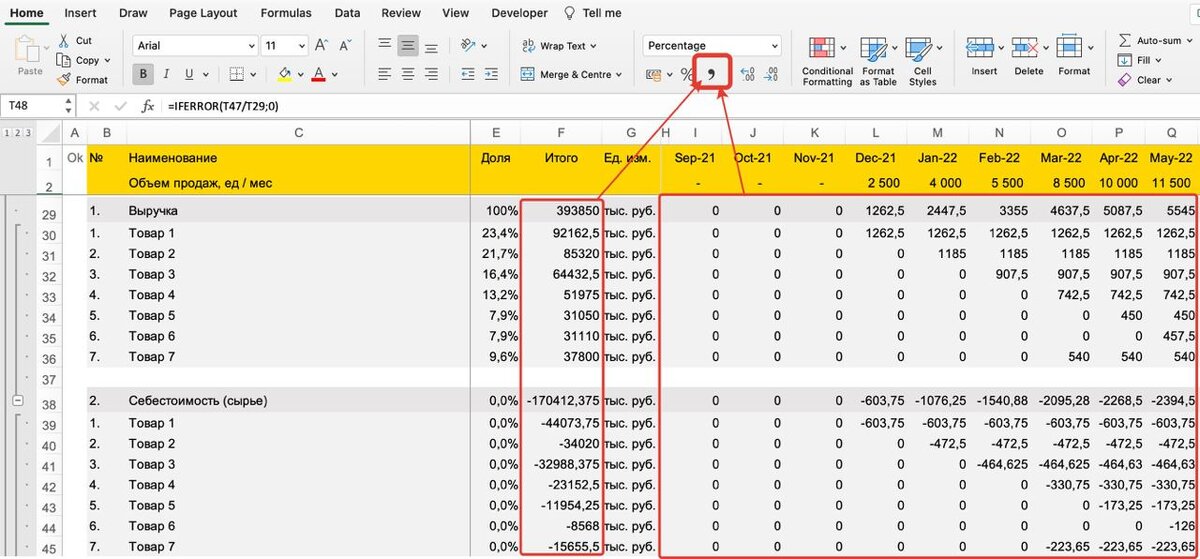The height and width of the screenshot is (559, 1200).
Task: Align text to top of cell
Action: point(385,45)
